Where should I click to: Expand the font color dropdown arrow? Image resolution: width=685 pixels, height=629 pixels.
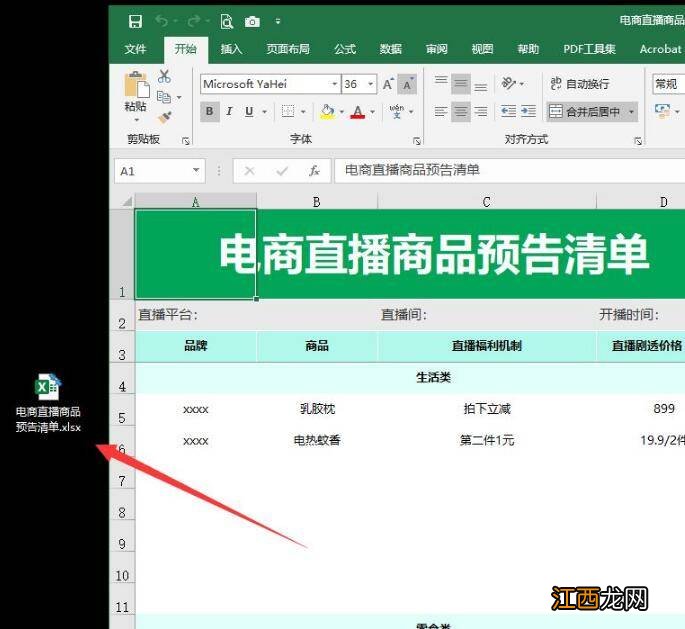click(x=373, y=112)
